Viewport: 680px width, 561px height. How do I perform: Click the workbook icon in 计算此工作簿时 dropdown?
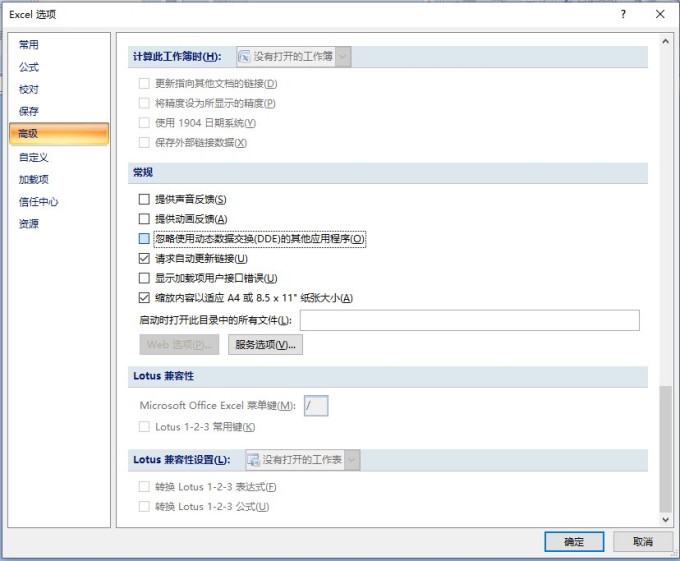pyautogui.click(x=245, y=56)
